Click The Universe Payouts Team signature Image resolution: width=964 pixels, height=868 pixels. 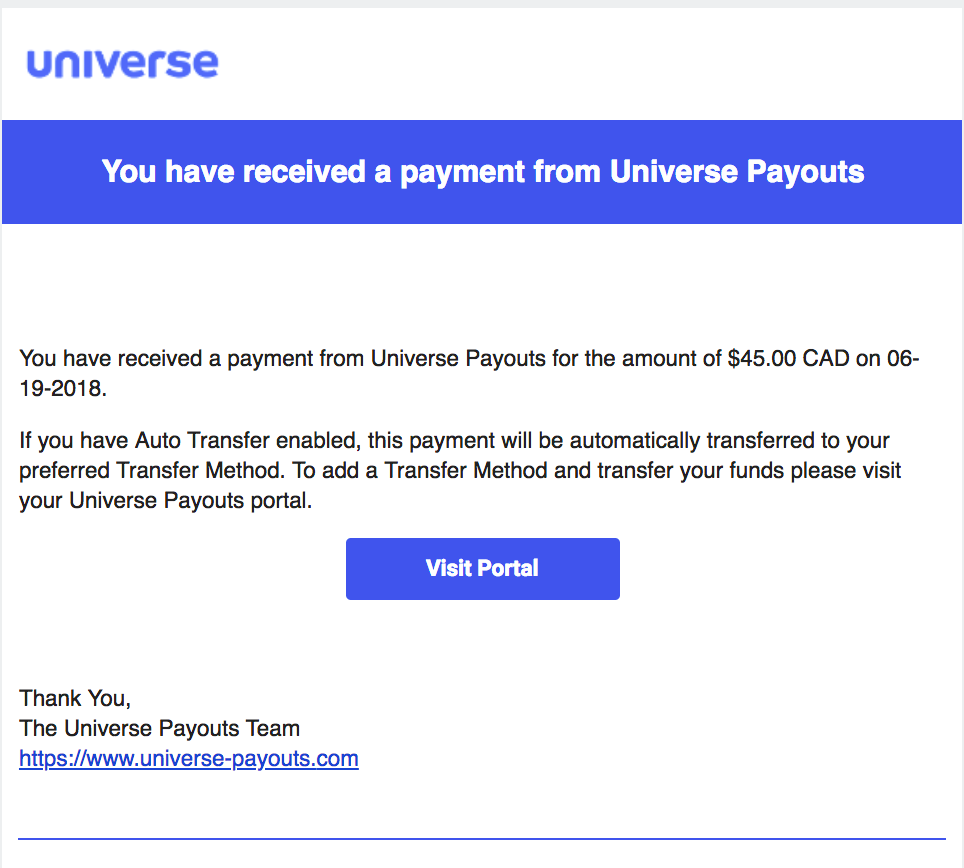159,728
